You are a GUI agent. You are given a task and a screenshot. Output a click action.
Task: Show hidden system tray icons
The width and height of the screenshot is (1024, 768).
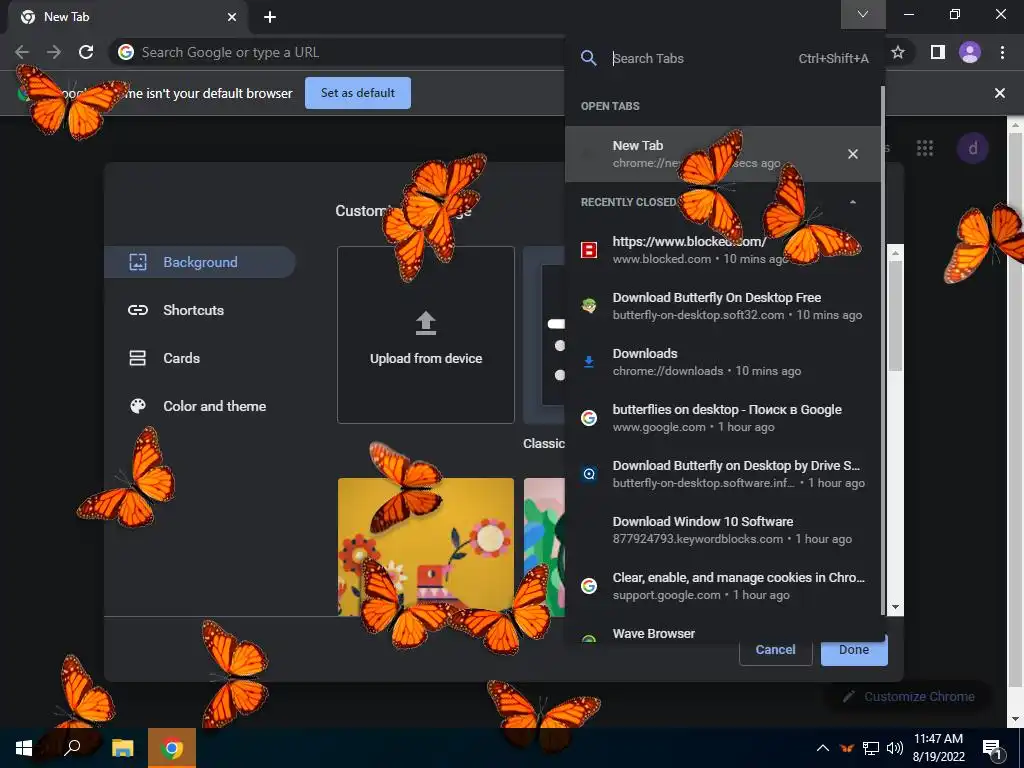tap(823, 748)
